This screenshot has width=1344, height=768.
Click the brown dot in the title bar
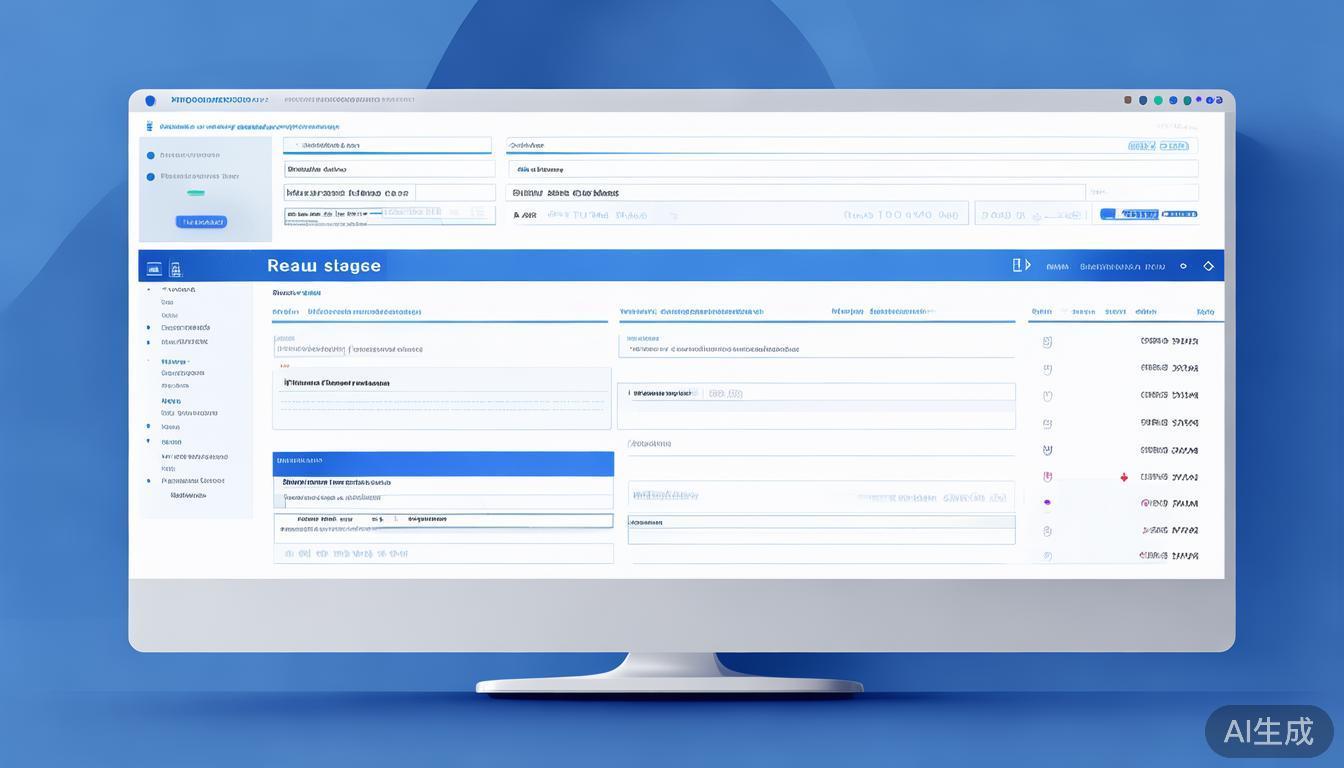(x=1128, y=100)
